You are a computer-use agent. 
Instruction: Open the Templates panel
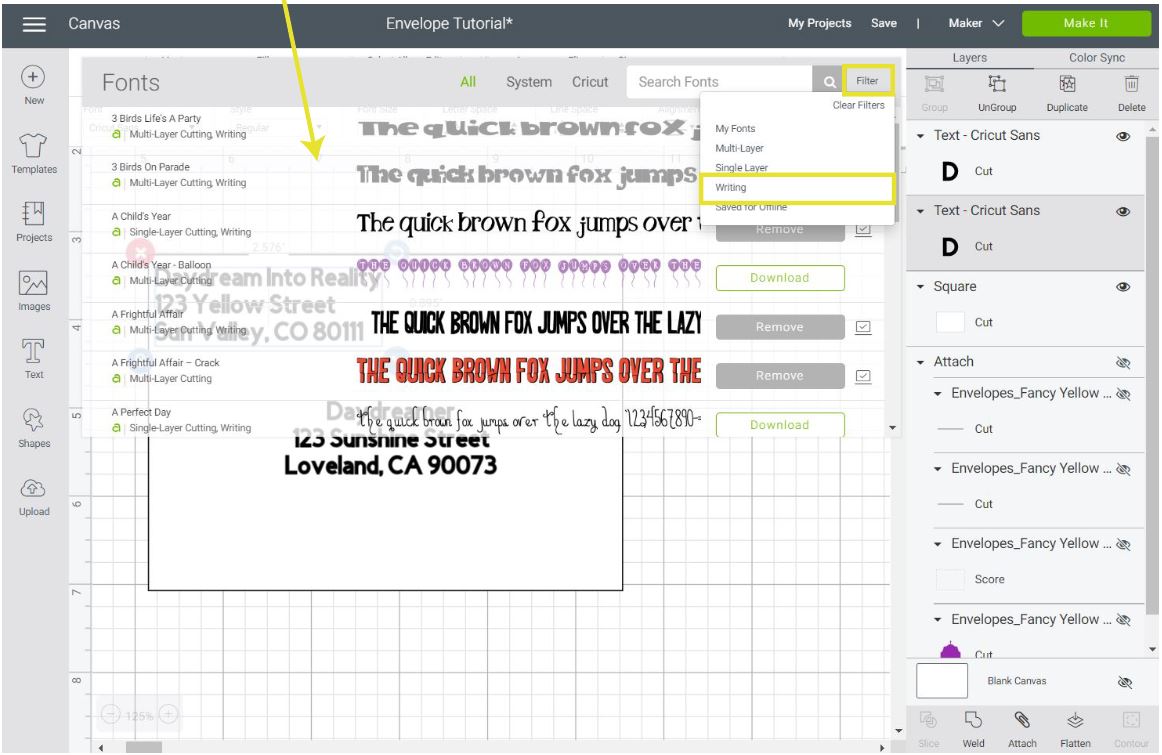(x=33, y=145)
